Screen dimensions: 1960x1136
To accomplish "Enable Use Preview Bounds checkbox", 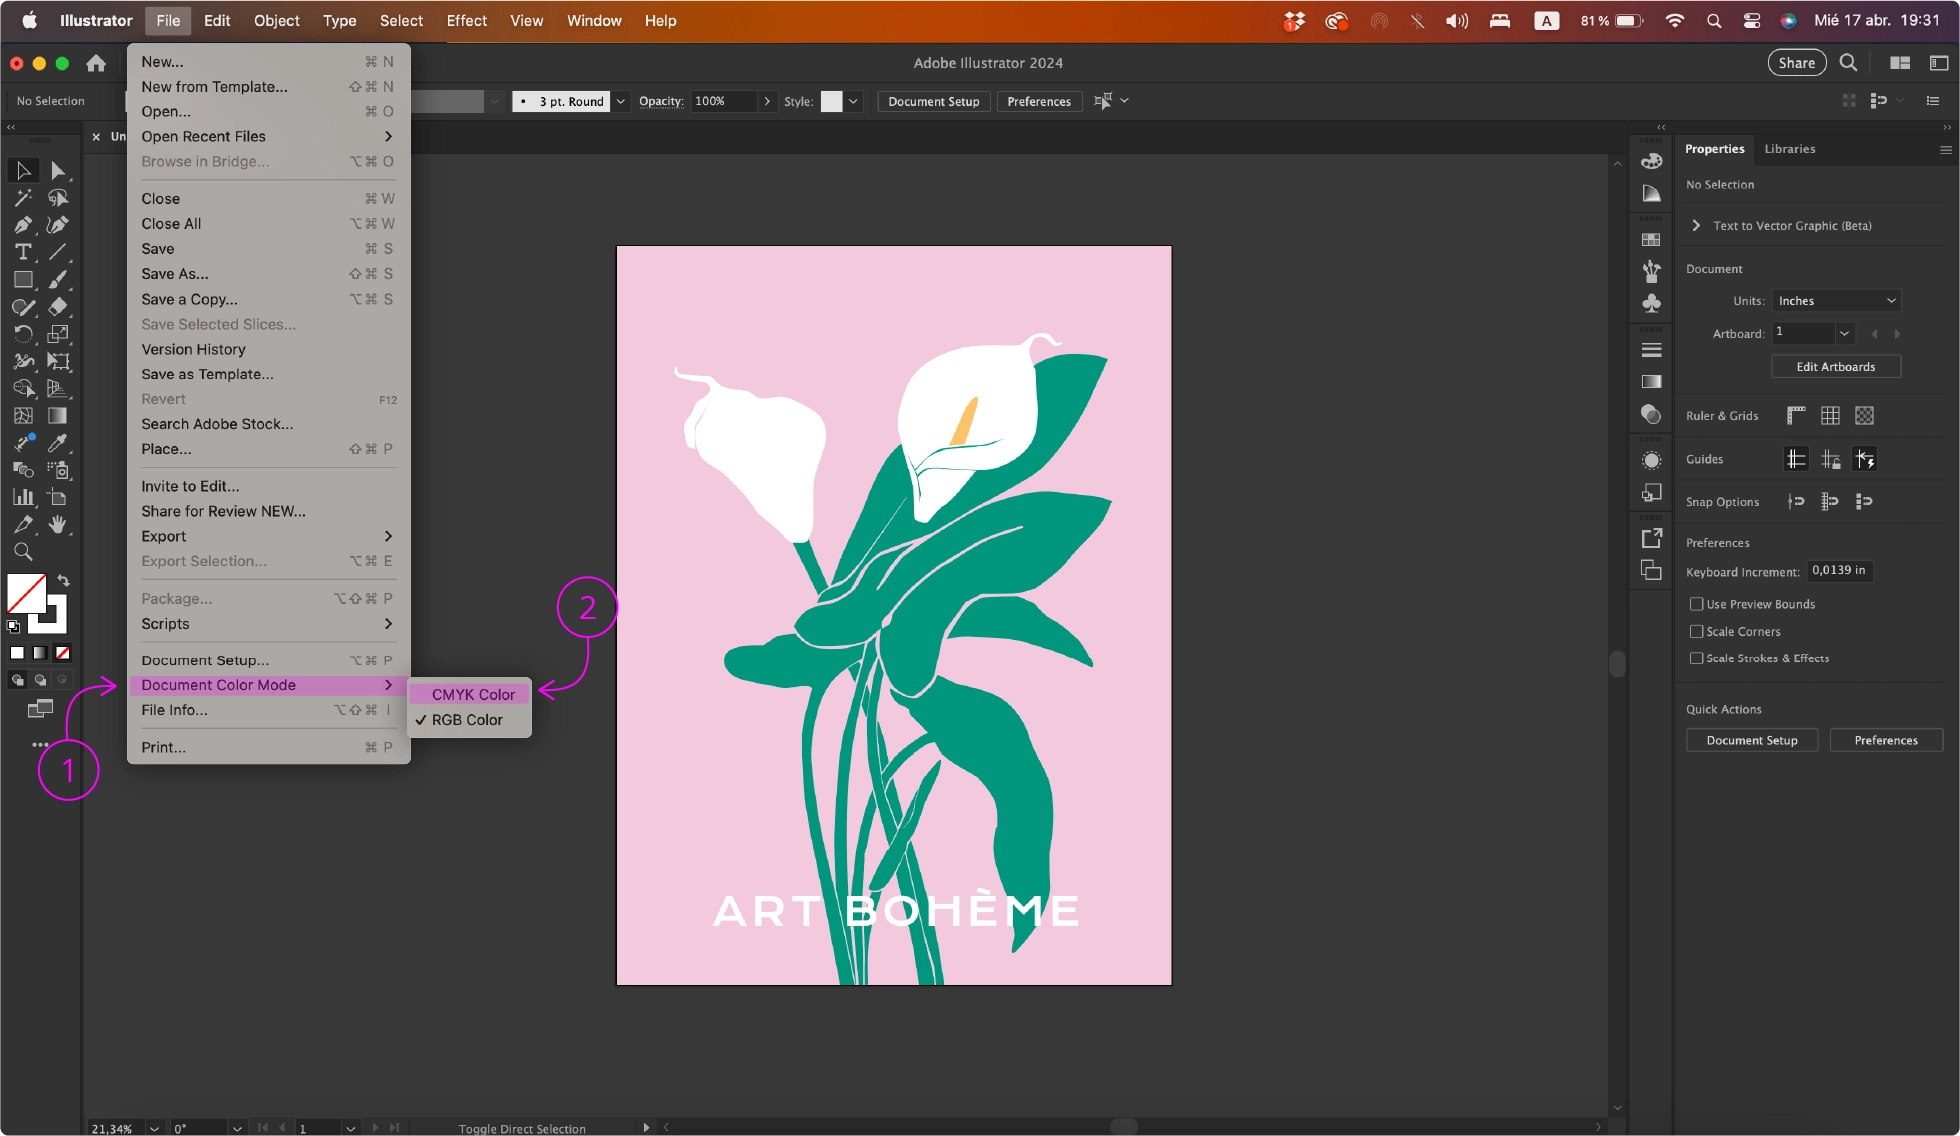I will 1696,602.
